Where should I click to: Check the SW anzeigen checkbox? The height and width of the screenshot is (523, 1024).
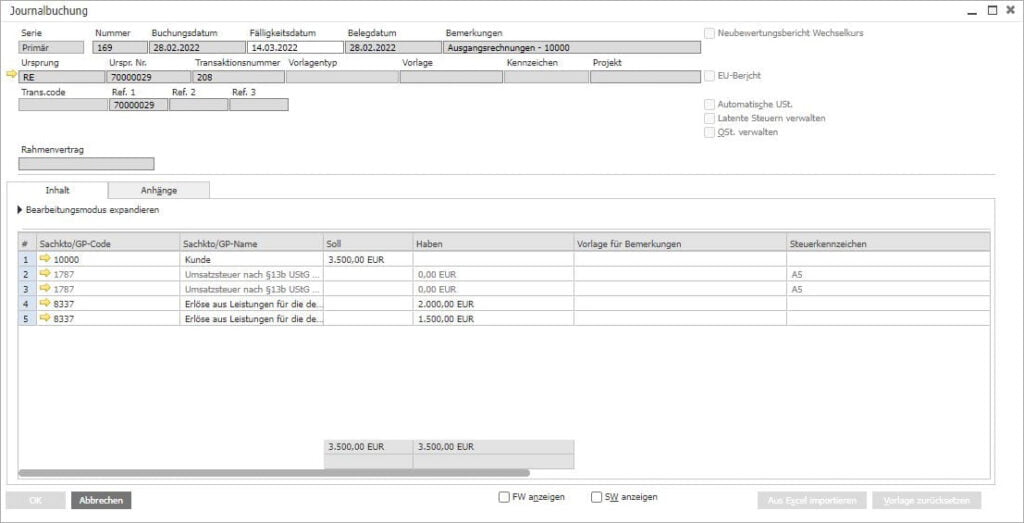coord(597,497)
